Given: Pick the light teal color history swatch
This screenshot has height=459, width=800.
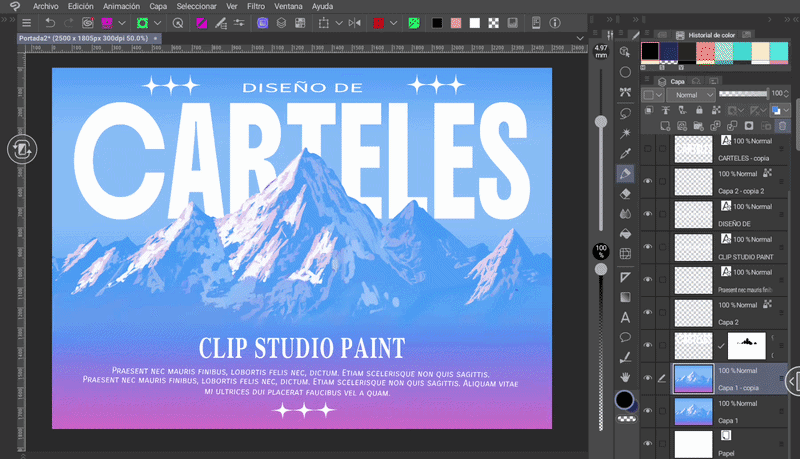Looking at the screenshot, I should tap(779, 52).
